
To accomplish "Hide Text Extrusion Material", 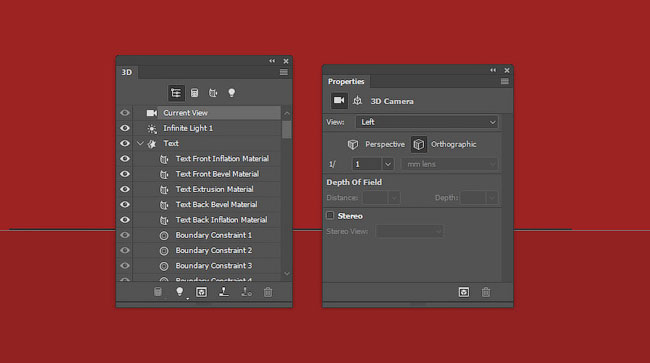I will [125, 189].
